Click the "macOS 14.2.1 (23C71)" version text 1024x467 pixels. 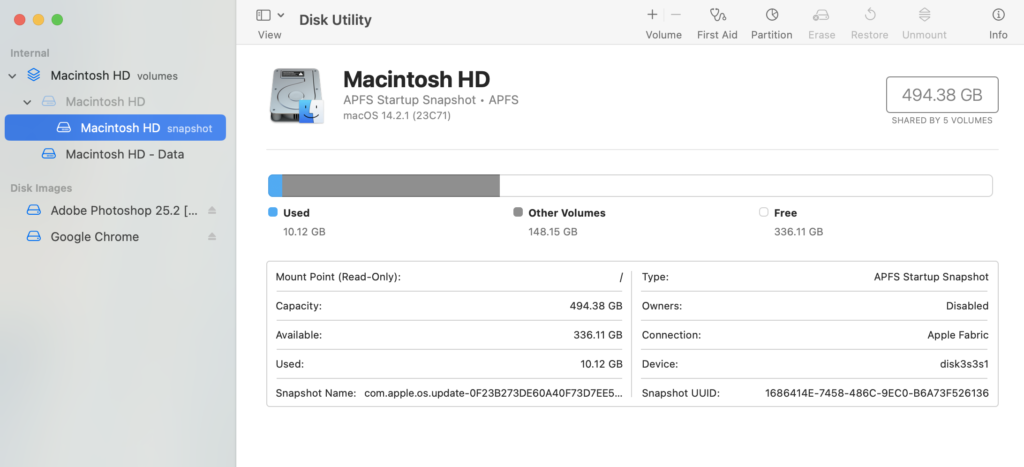click(x=396, y=116)
